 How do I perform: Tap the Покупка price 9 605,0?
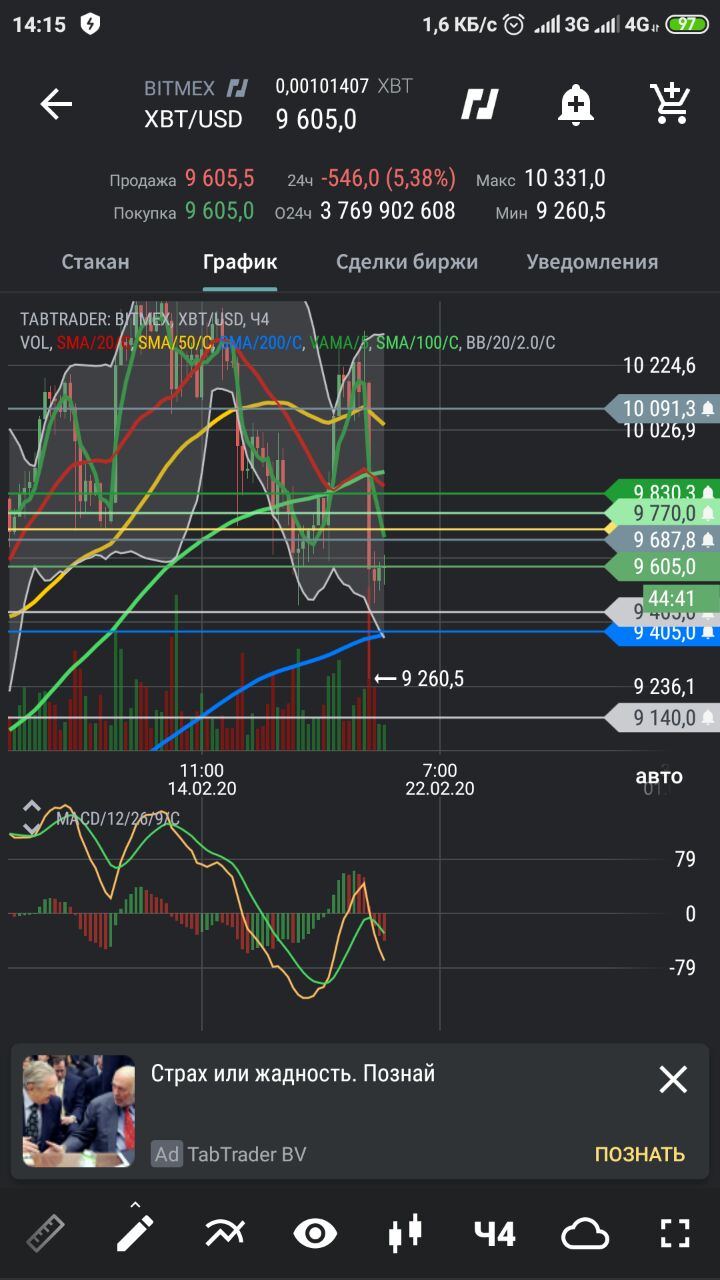(x=219, y=211)
